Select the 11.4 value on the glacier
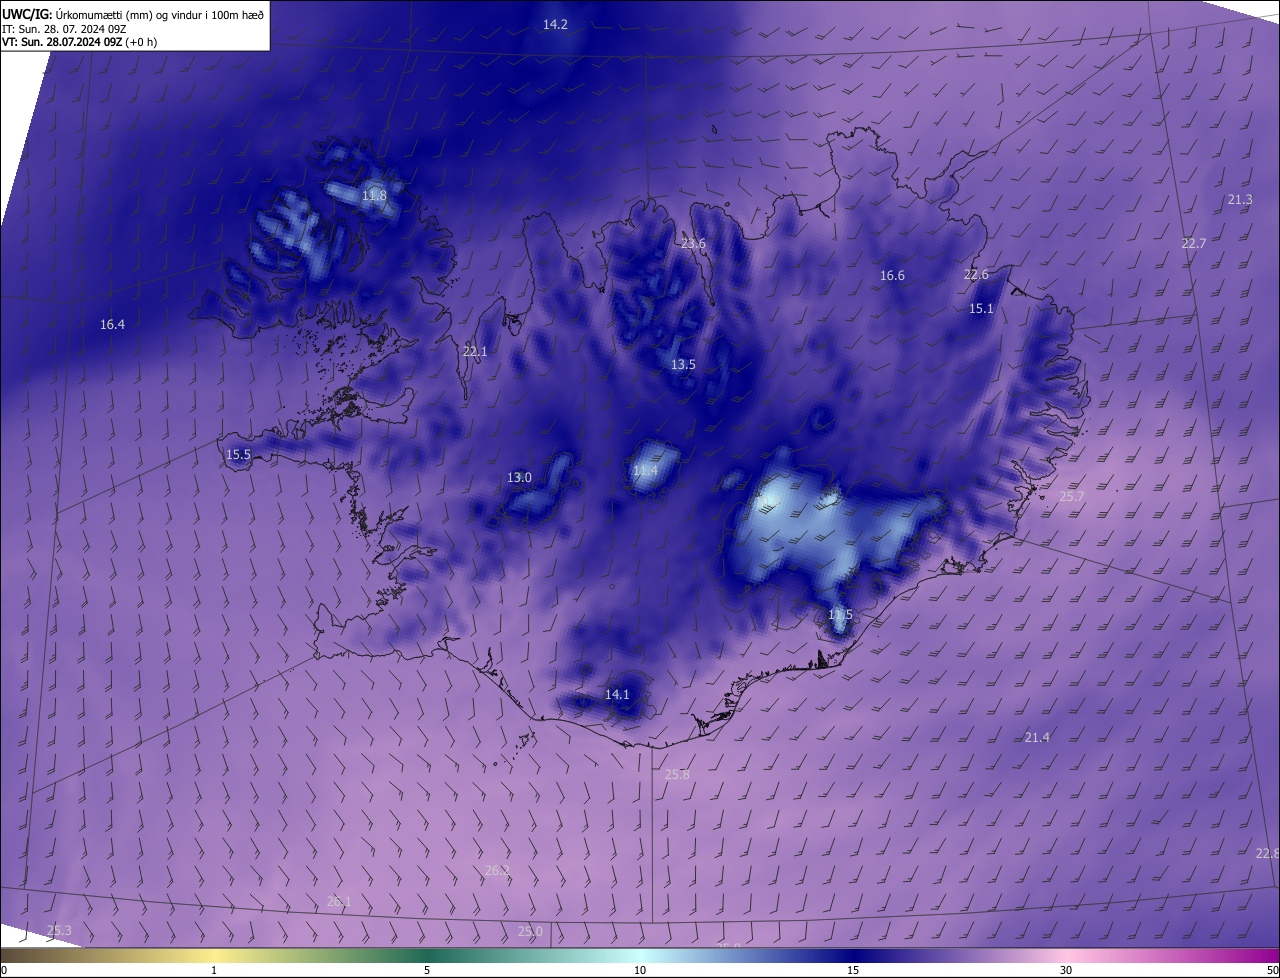1280x978 pixels. [645, 470]
